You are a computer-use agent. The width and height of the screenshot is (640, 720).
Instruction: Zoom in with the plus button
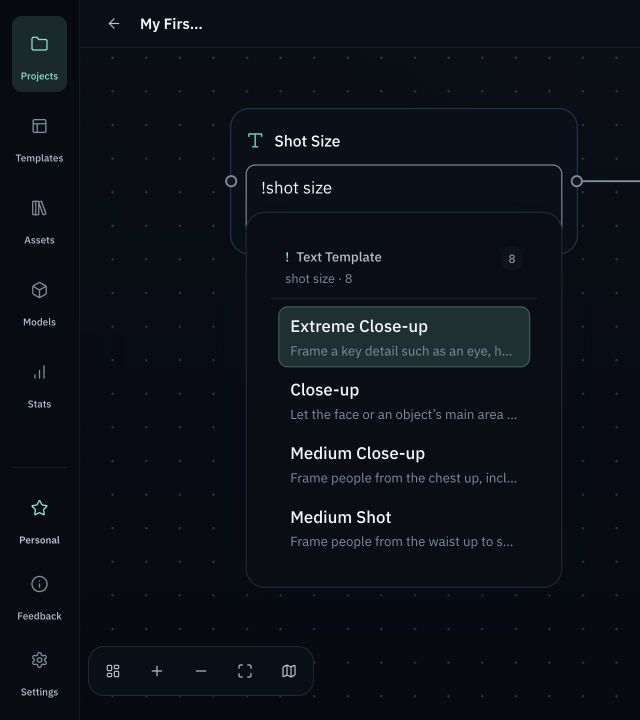tap(157, 671)
